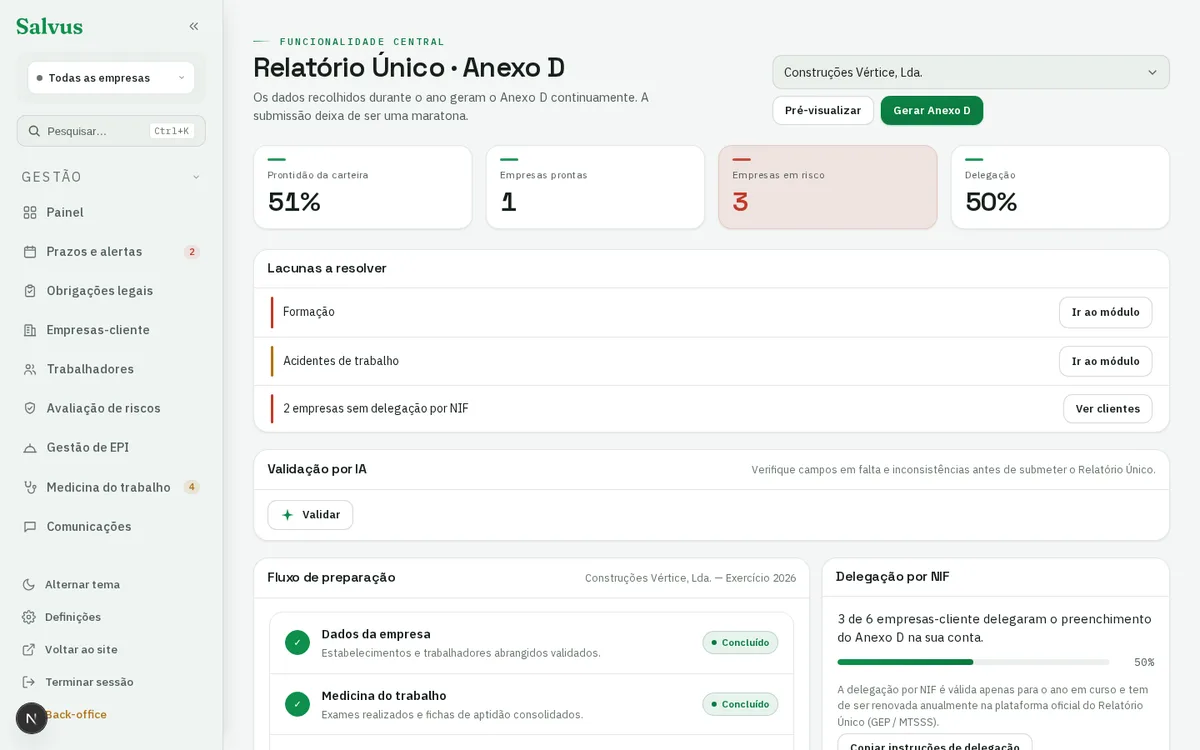This screenshot has width=1200, height=750.
Task: Click the Medicina do trabalho stethoscope icon
Action: [x=30, y=487]
